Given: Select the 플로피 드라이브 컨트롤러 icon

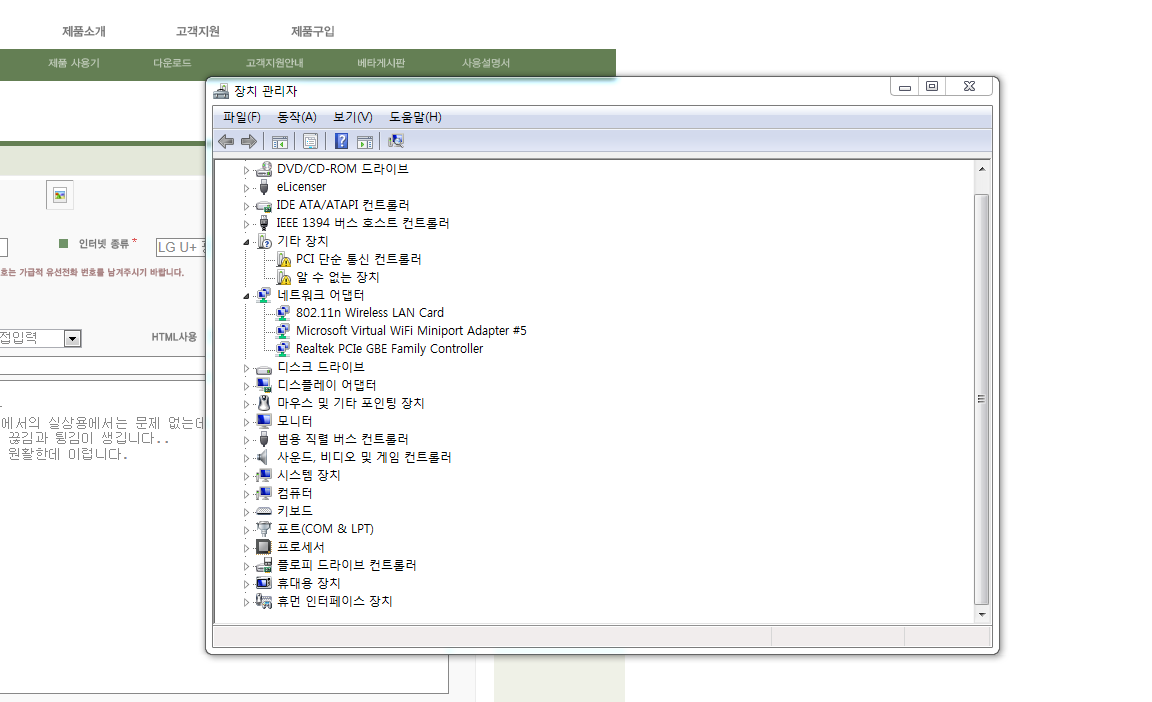Looking at the screenshot, I should pyautogui.click(x=264, y=565).
